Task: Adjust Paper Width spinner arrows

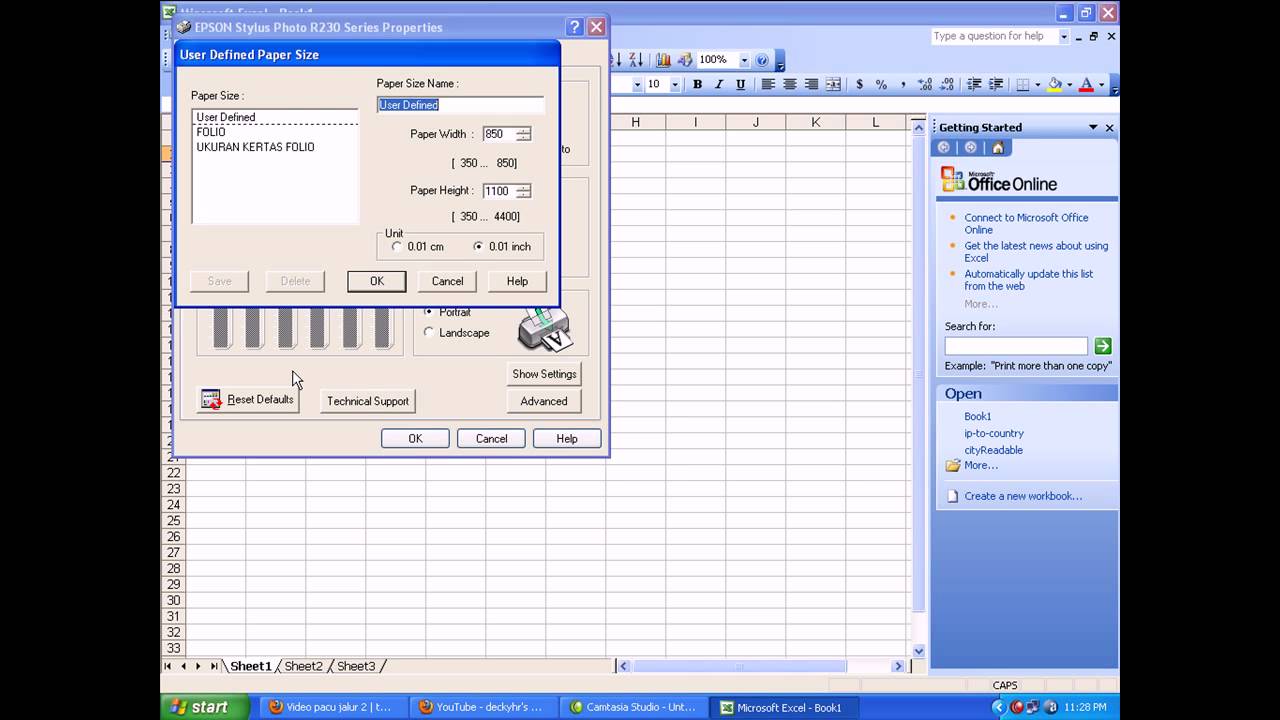Action: click(x=524, y=134)
